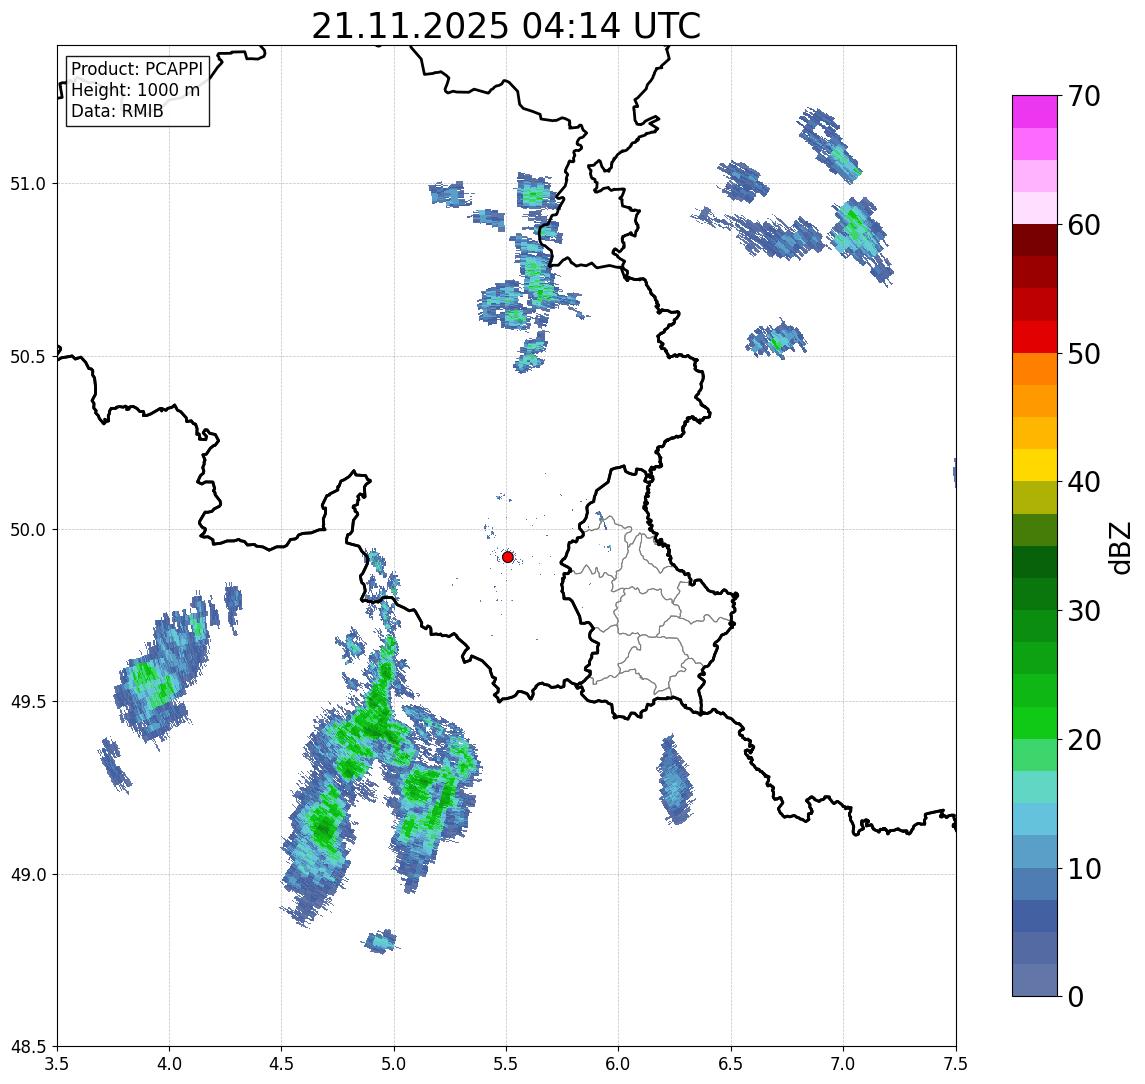This screenshot has height=1084, width=1145.
Task: Click the yellow colorbar swatch near 40
Action: click(x=1035, y=465)
